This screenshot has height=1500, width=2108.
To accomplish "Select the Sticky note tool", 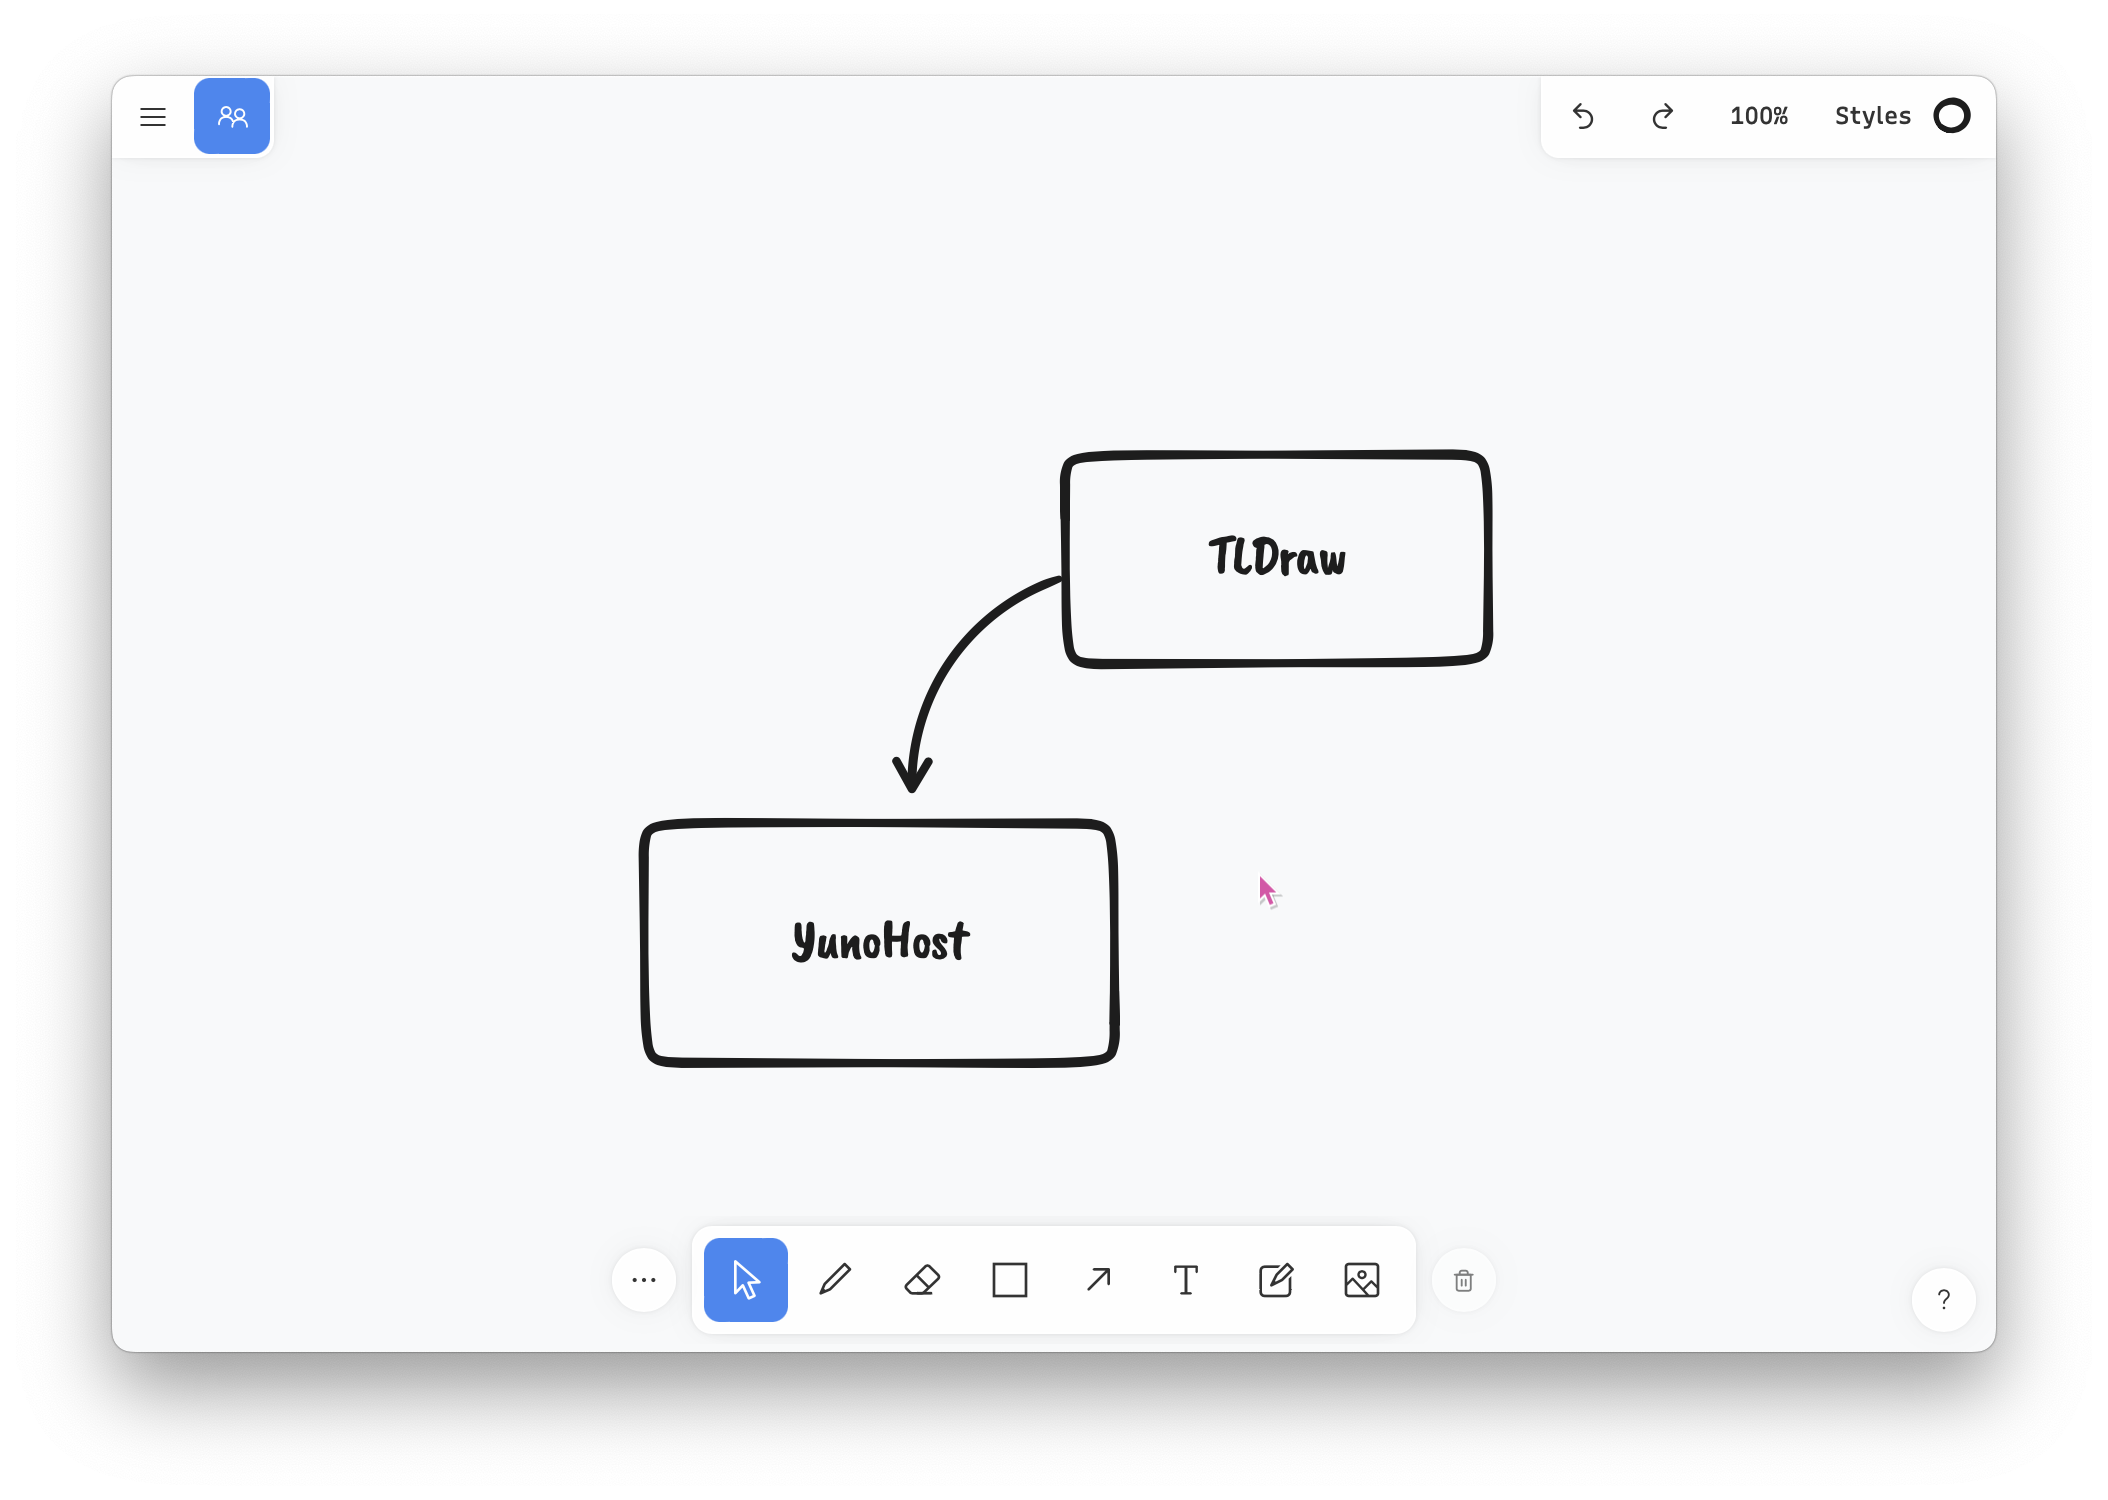I will 1275,1280.
